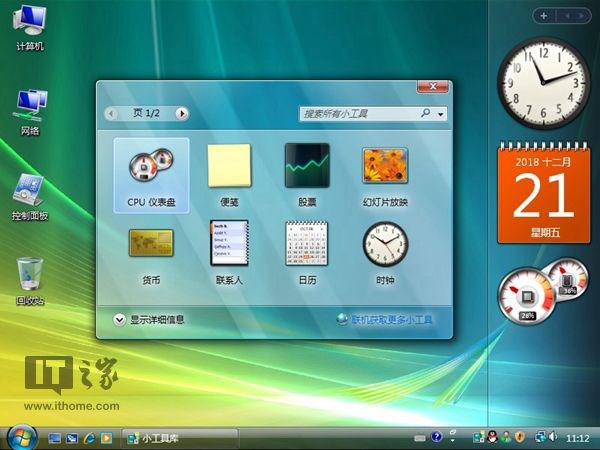Open the Windows Start orb
600x450 pixels.
22,437
